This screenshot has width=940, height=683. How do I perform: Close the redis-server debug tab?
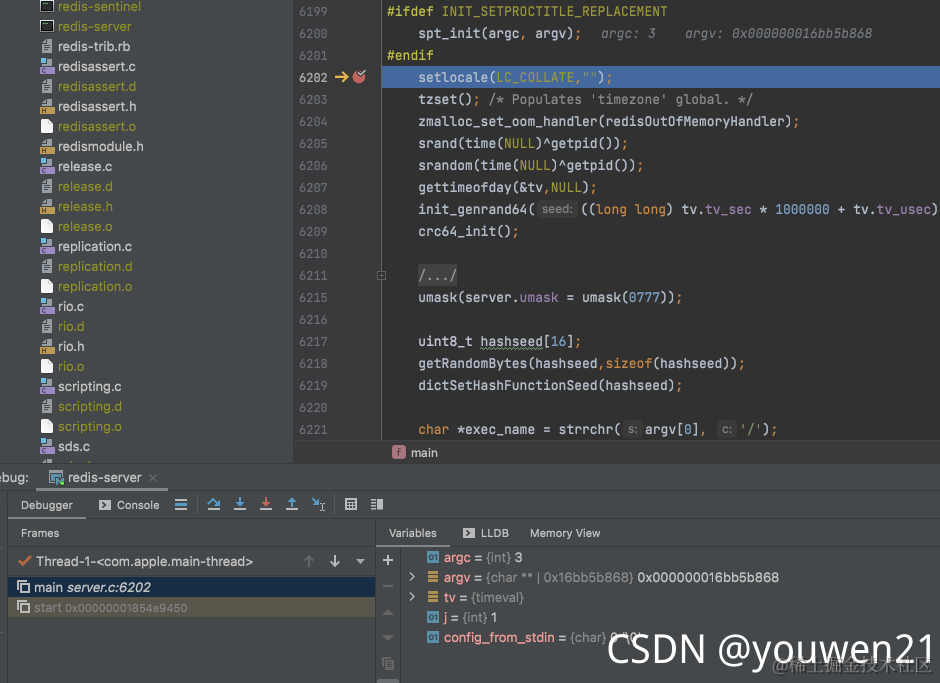[x=153, y=478]
